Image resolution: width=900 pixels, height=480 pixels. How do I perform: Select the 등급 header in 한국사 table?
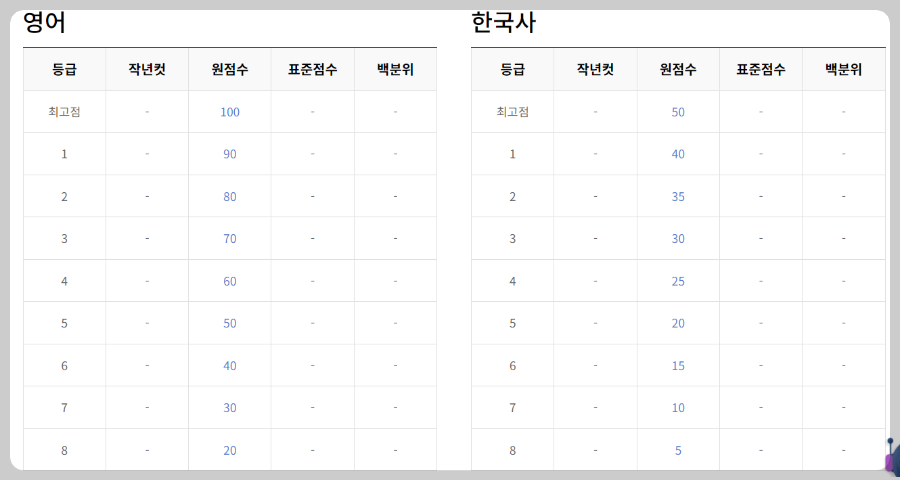tap(513, 70)
